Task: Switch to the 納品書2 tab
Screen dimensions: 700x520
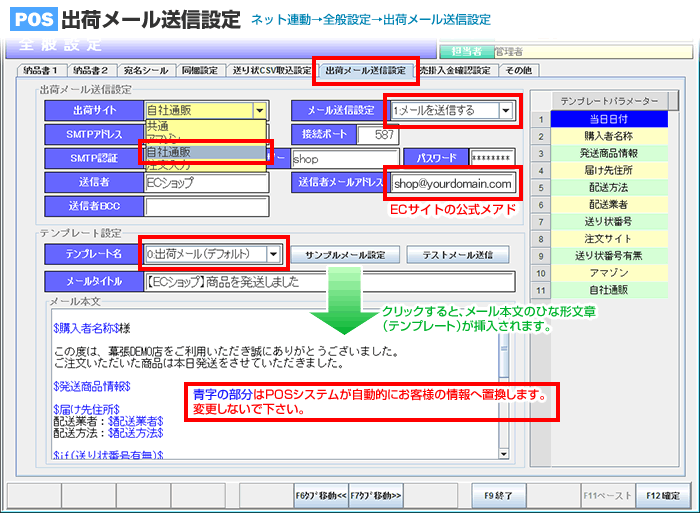Action: (x=91, y=71)
